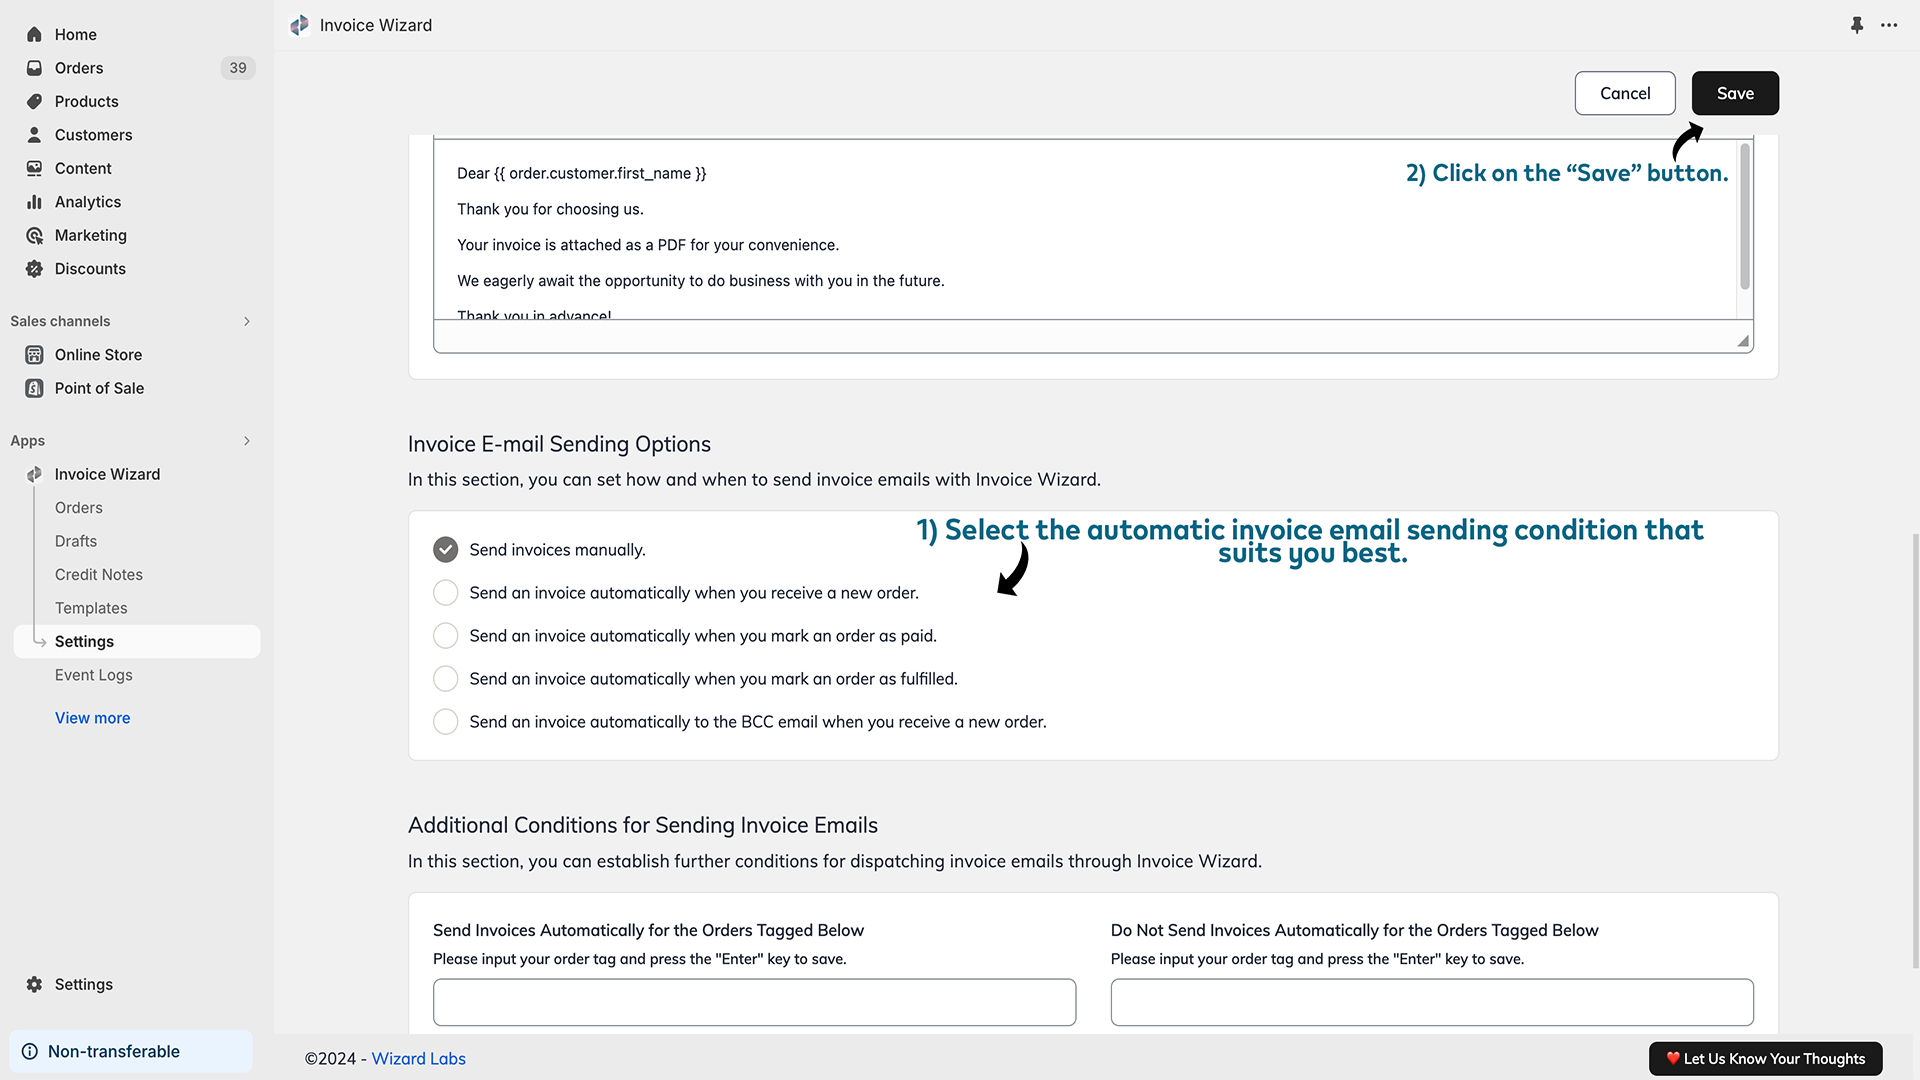
Task: Select send when order marked fulfilled
Action: (x=446, y=678)
